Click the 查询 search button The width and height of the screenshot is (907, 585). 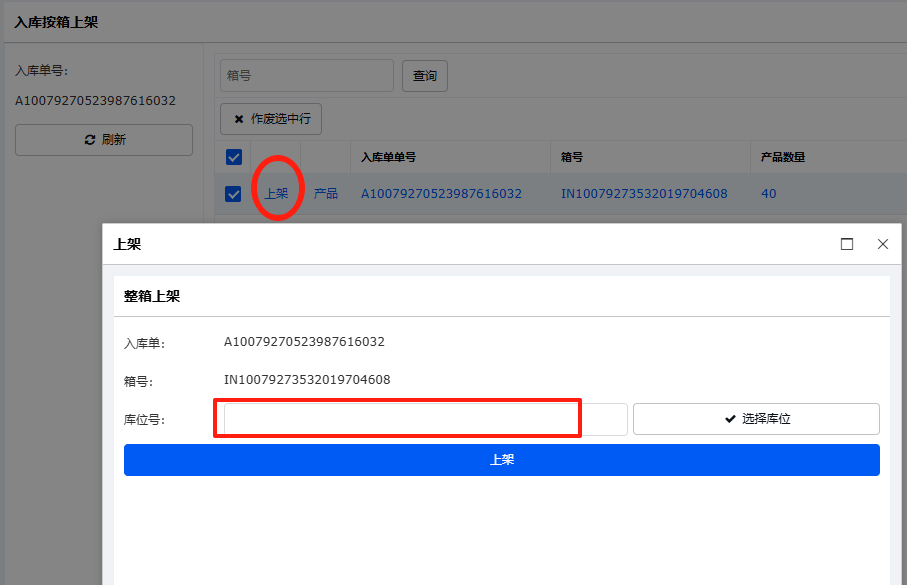pos(425,76)
